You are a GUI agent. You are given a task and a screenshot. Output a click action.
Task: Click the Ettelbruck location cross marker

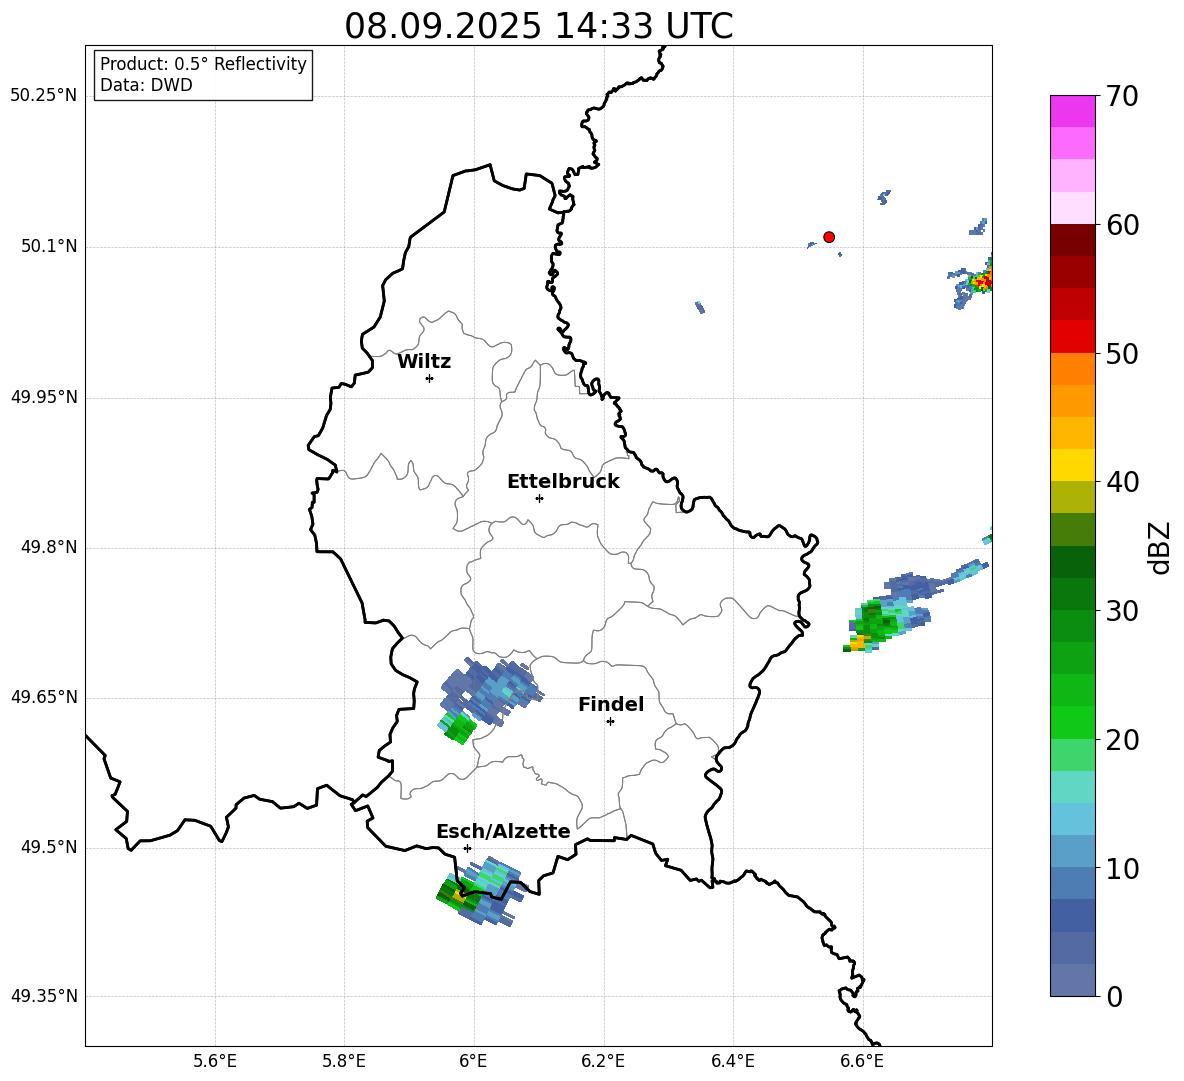click(539, 498)
